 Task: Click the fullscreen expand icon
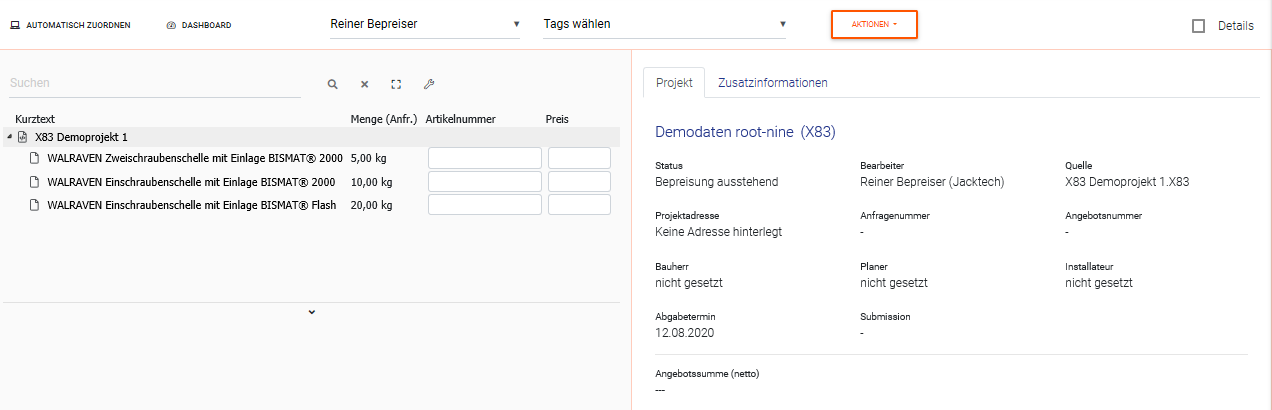[396, 85]
